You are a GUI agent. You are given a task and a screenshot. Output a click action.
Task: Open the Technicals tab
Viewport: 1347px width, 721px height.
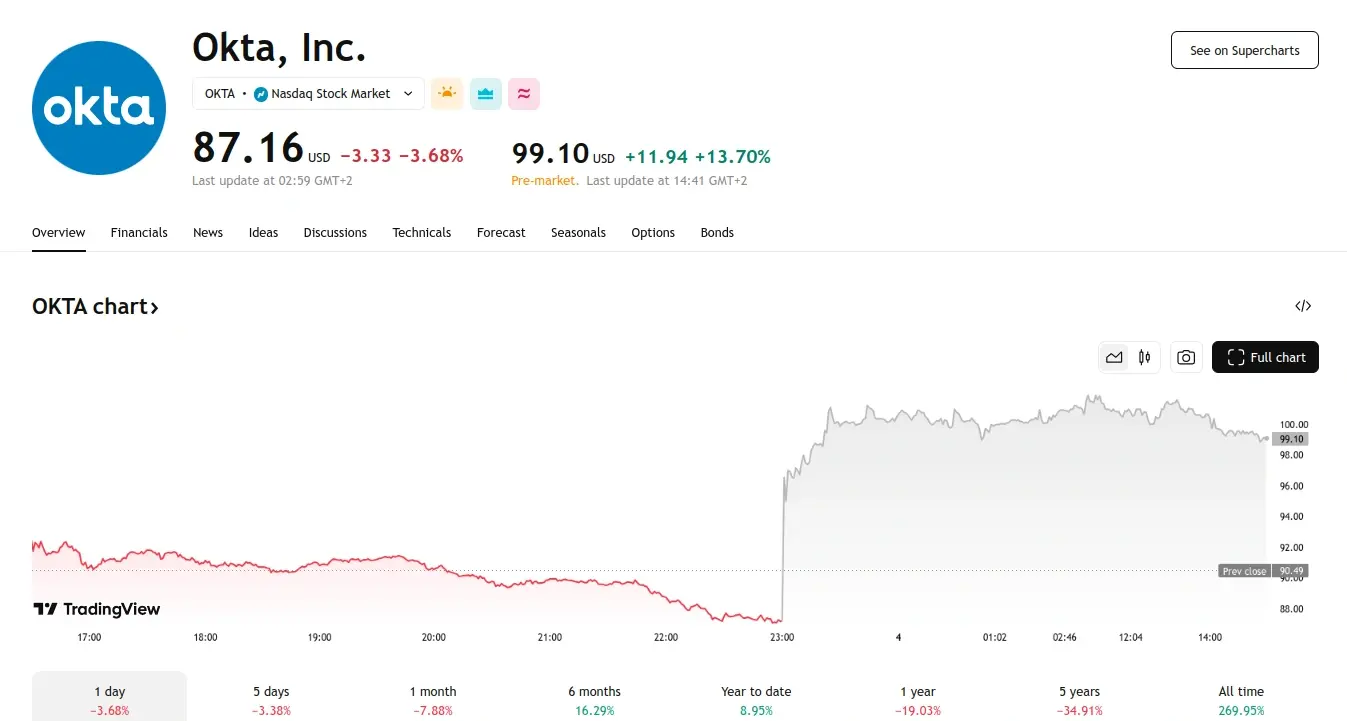[421, 233]
